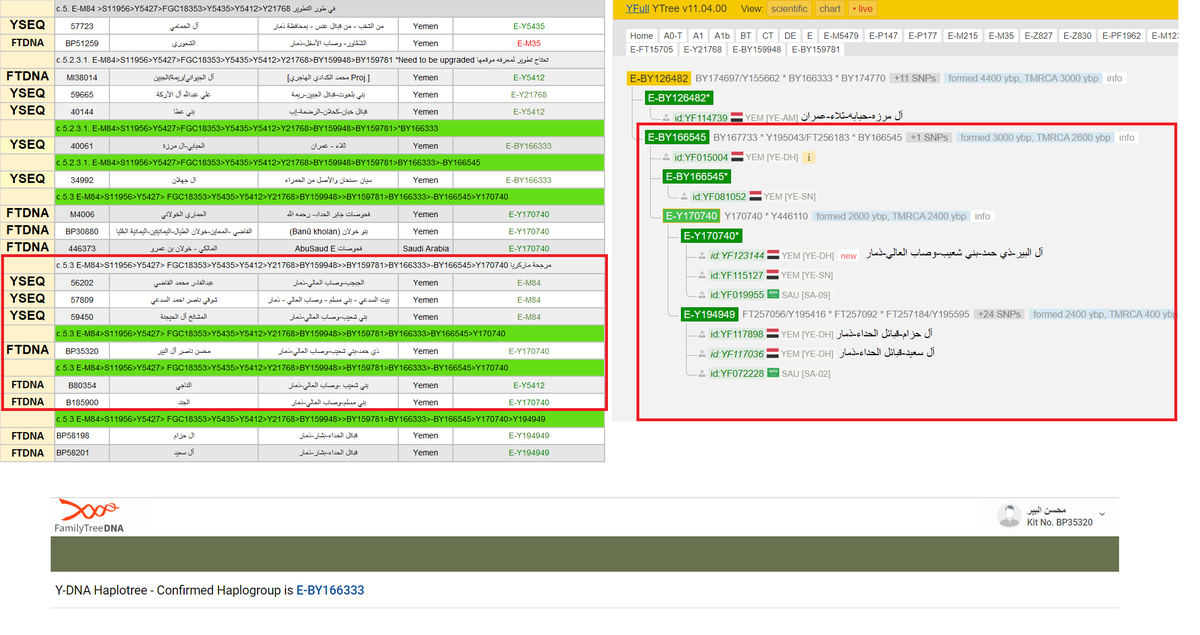Viewport: 1200px width, 635px height.
Task: Click the Yemen flag beside id:YF115127
Action: (774, 275)
